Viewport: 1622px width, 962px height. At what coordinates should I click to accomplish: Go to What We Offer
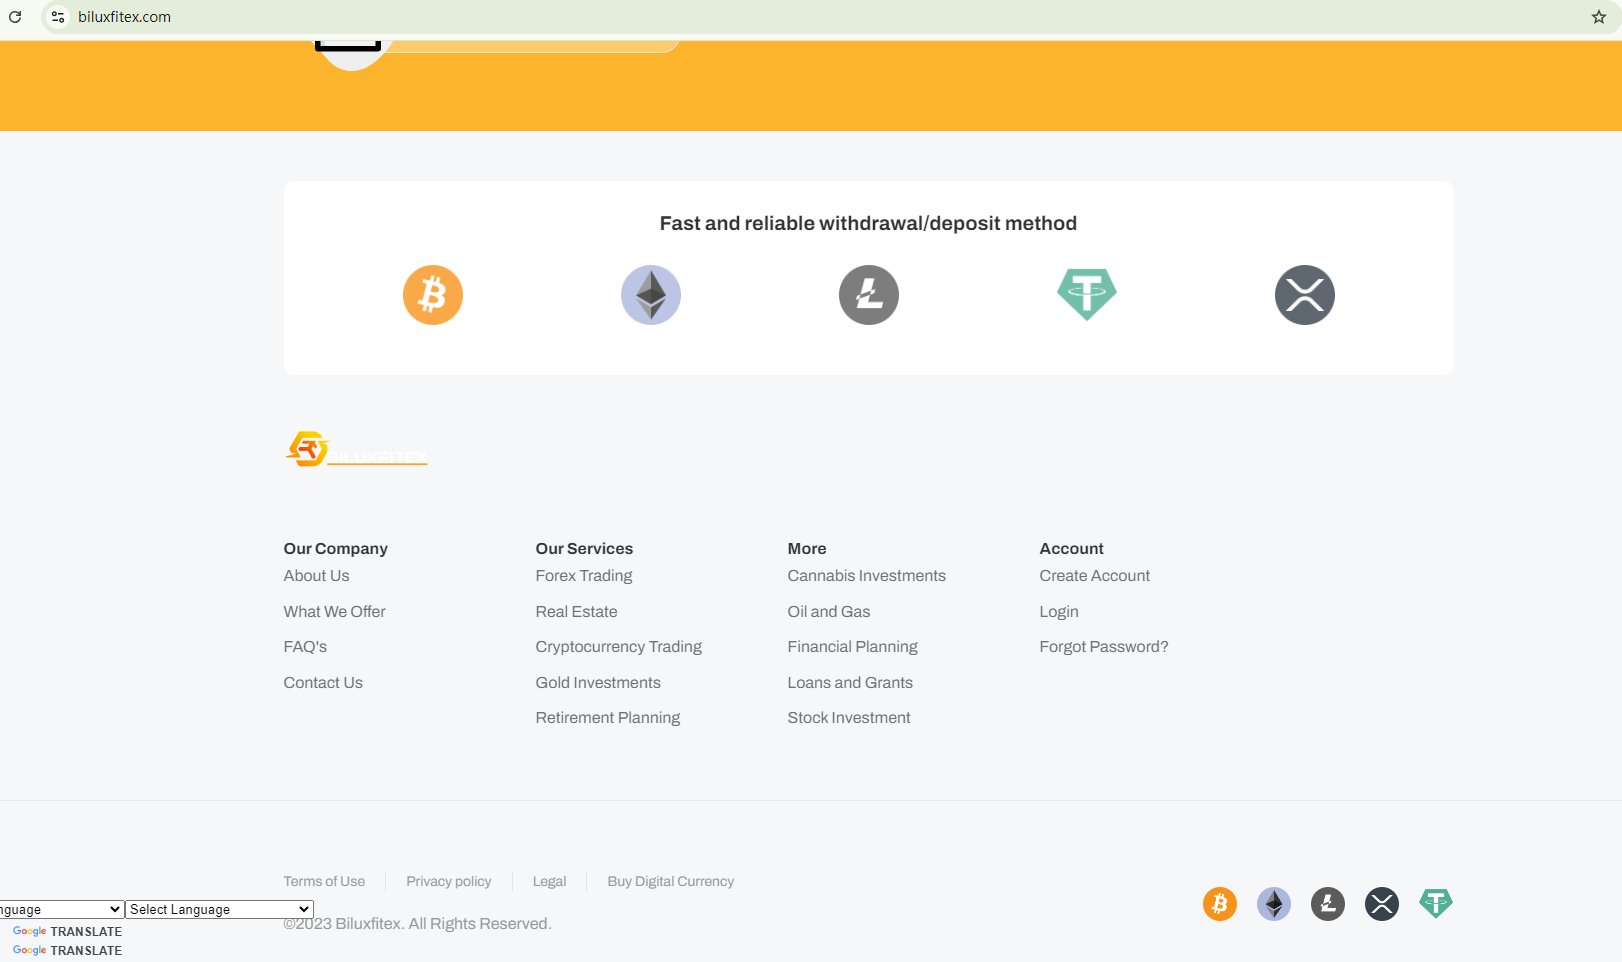[334, 612]
